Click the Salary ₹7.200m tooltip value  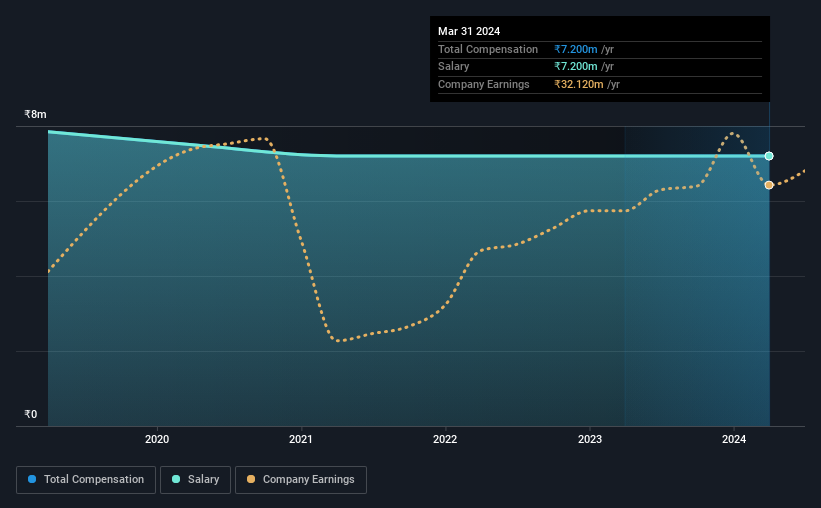[575, 67]
